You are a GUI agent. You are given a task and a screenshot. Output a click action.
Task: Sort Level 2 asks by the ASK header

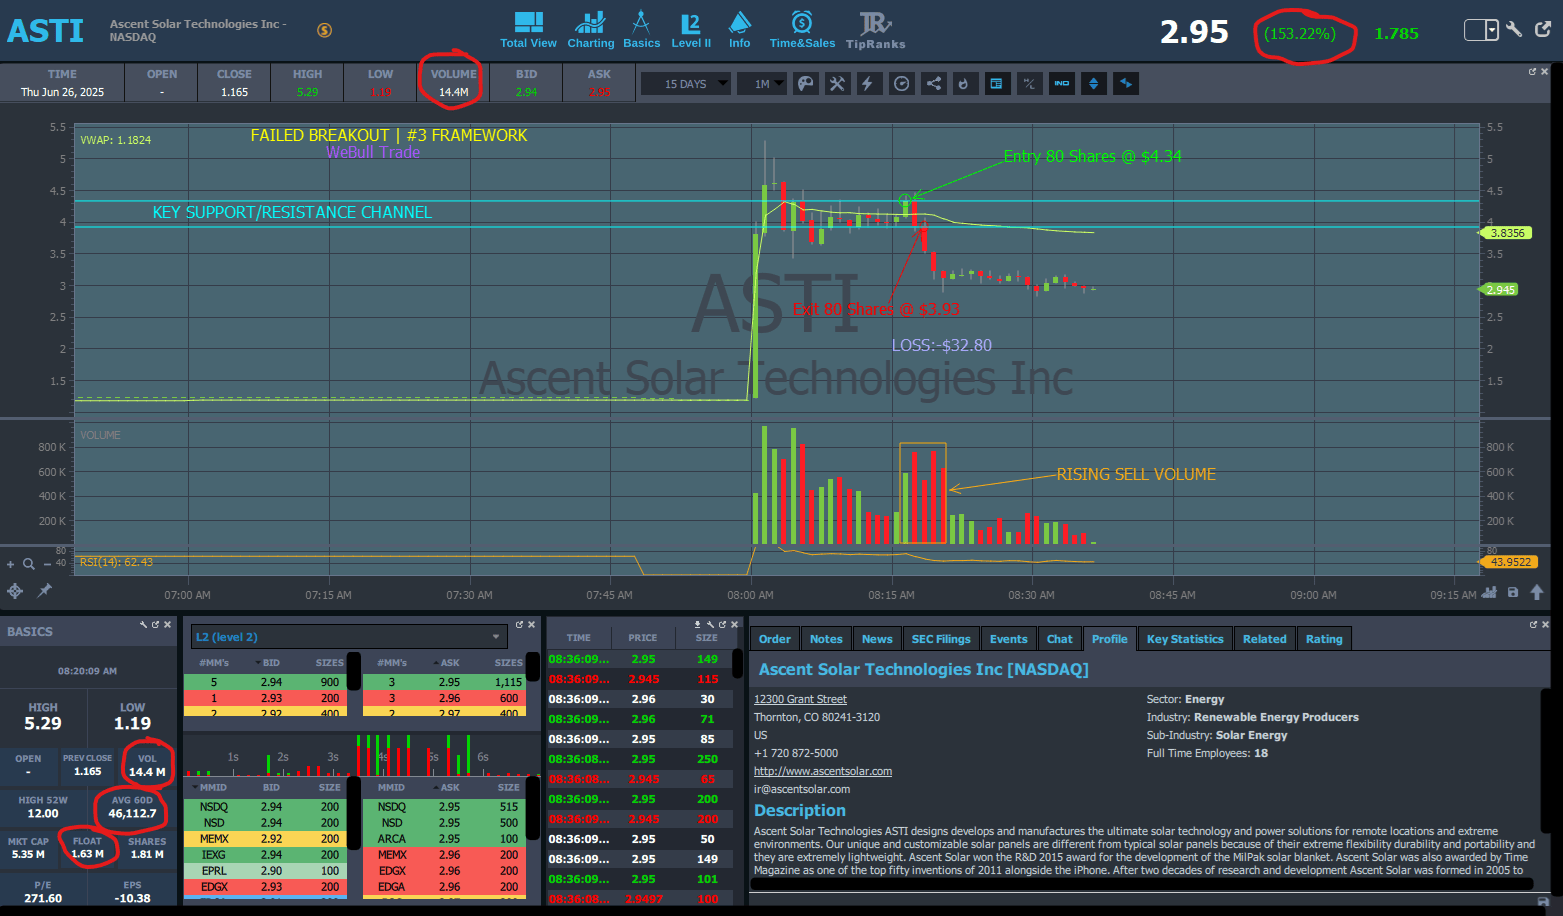[450, 662]
